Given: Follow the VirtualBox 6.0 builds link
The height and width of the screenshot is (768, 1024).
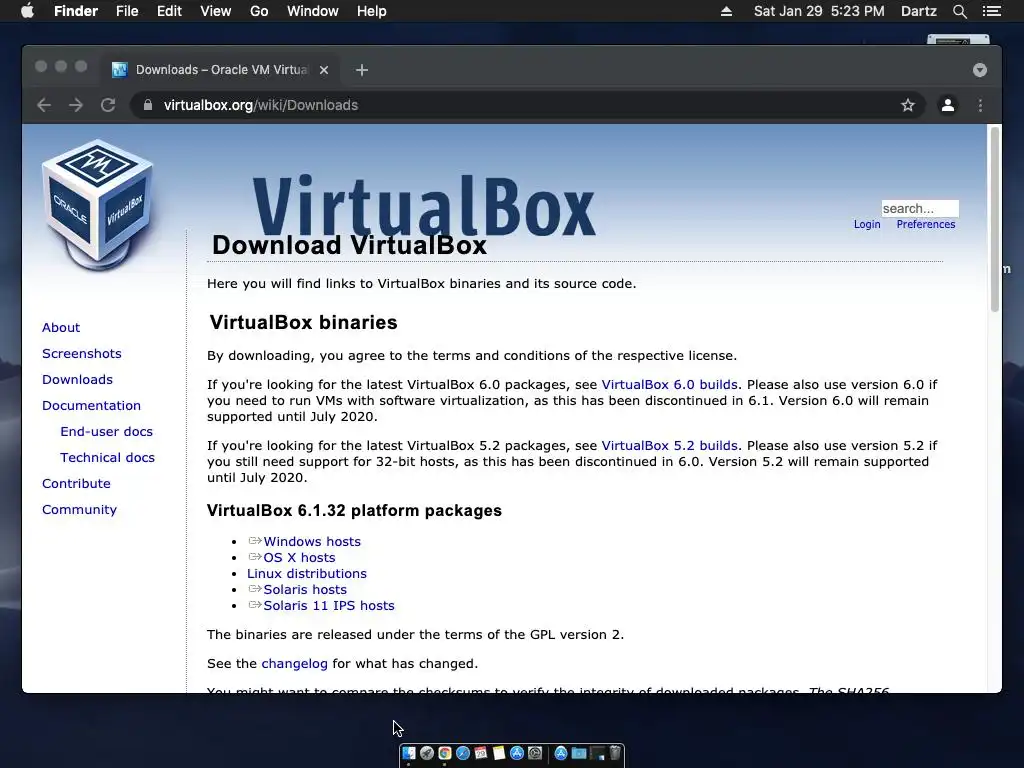Looking at the screenshot, I should coord(669,385).
